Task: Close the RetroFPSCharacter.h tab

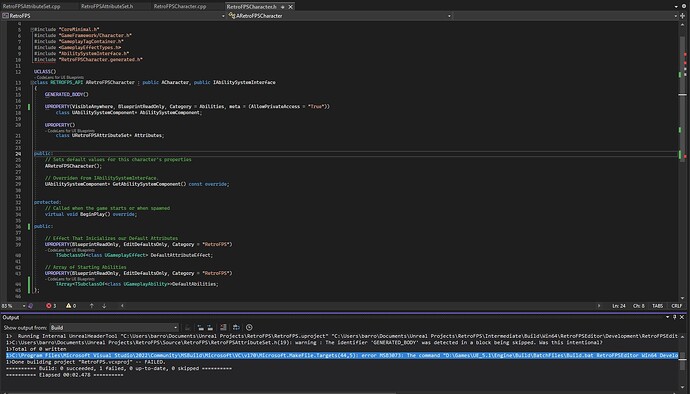Action: coord(290,7)
